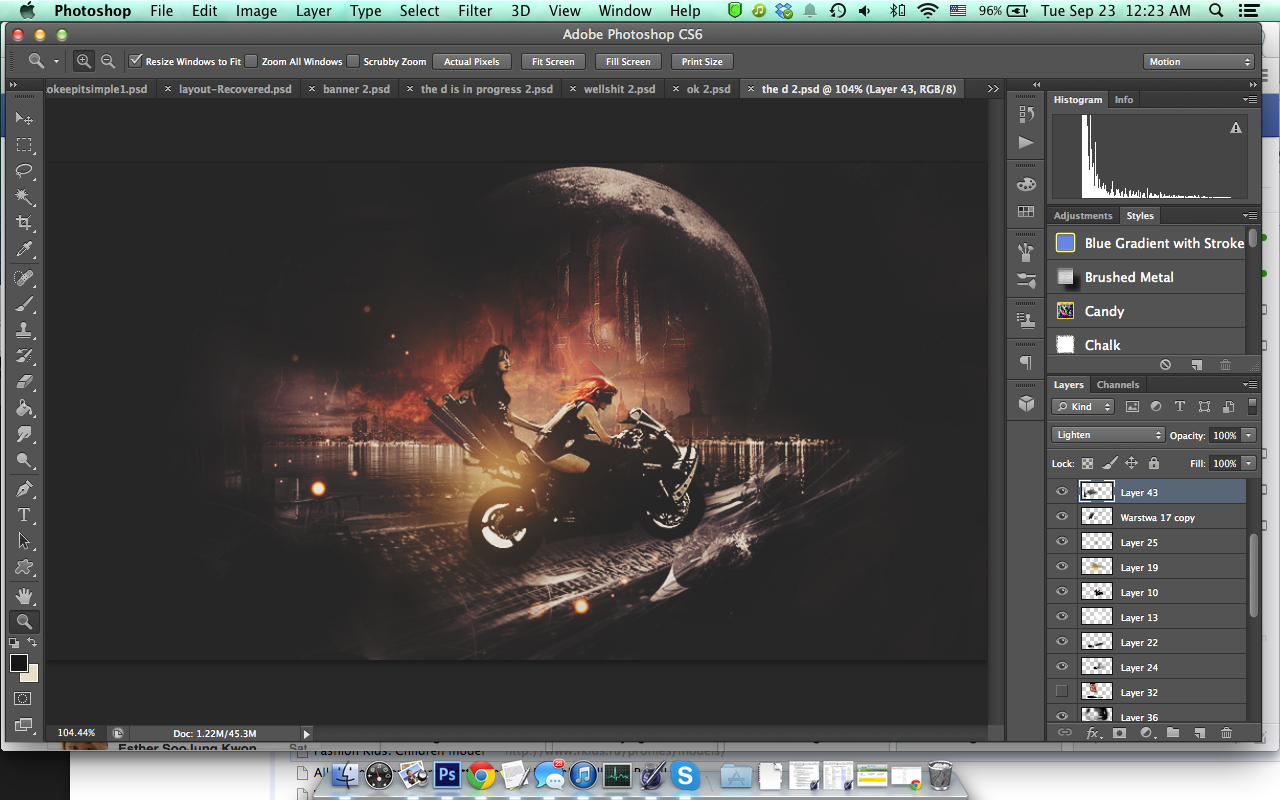The image size is (1280, 800).
Task: Click Actual Pixels button
Action: pos(472,61)
